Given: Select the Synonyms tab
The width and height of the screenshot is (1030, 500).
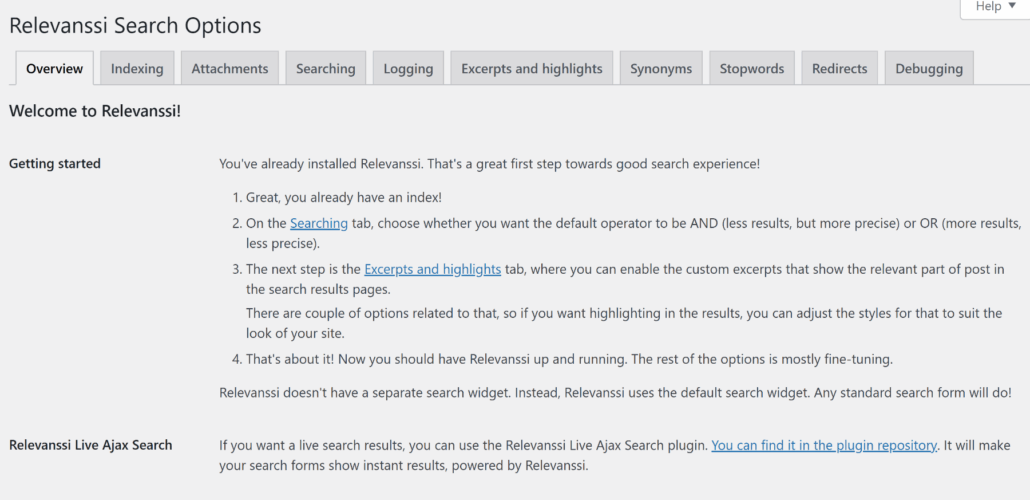Looking at the screenshot, I should point(661,68).
